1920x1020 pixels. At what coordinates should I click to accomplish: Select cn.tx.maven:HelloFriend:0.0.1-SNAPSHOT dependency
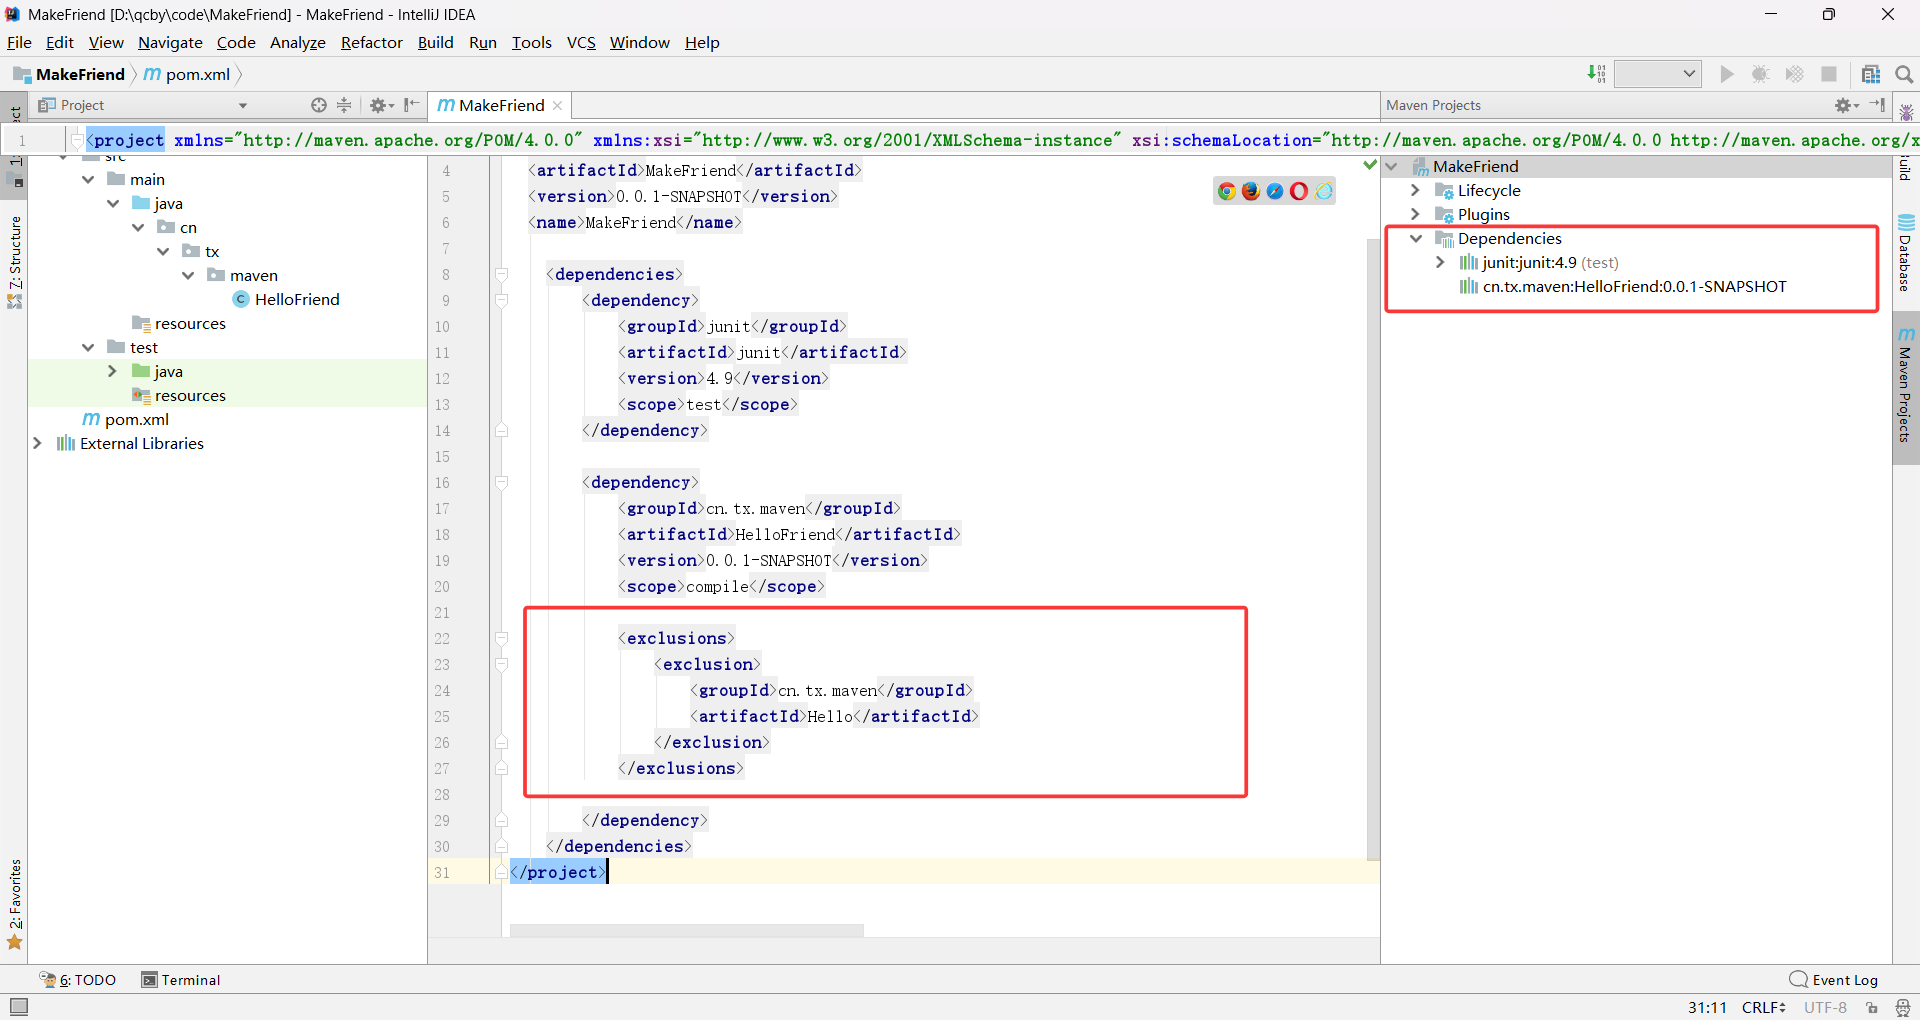(x=1623, y=286)
